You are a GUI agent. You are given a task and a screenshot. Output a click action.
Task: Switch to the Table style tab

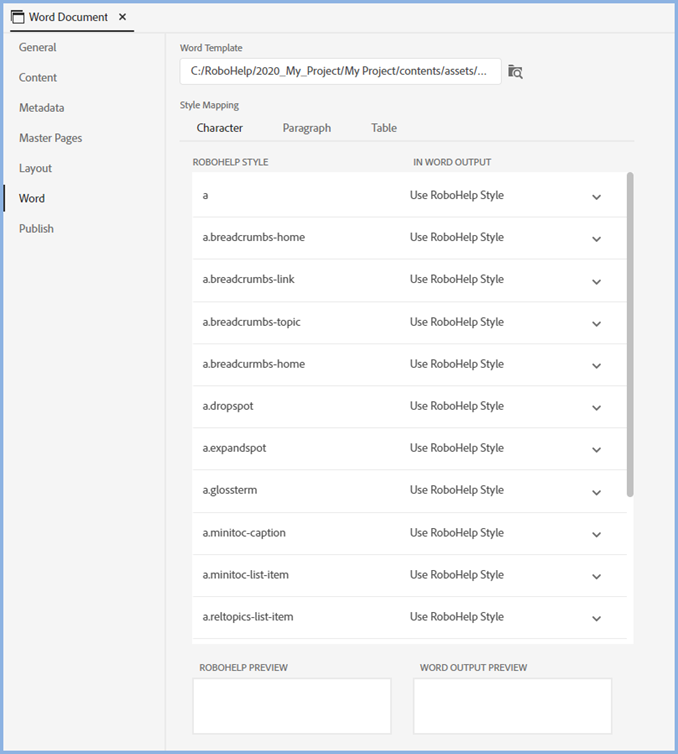coord(384,128)
